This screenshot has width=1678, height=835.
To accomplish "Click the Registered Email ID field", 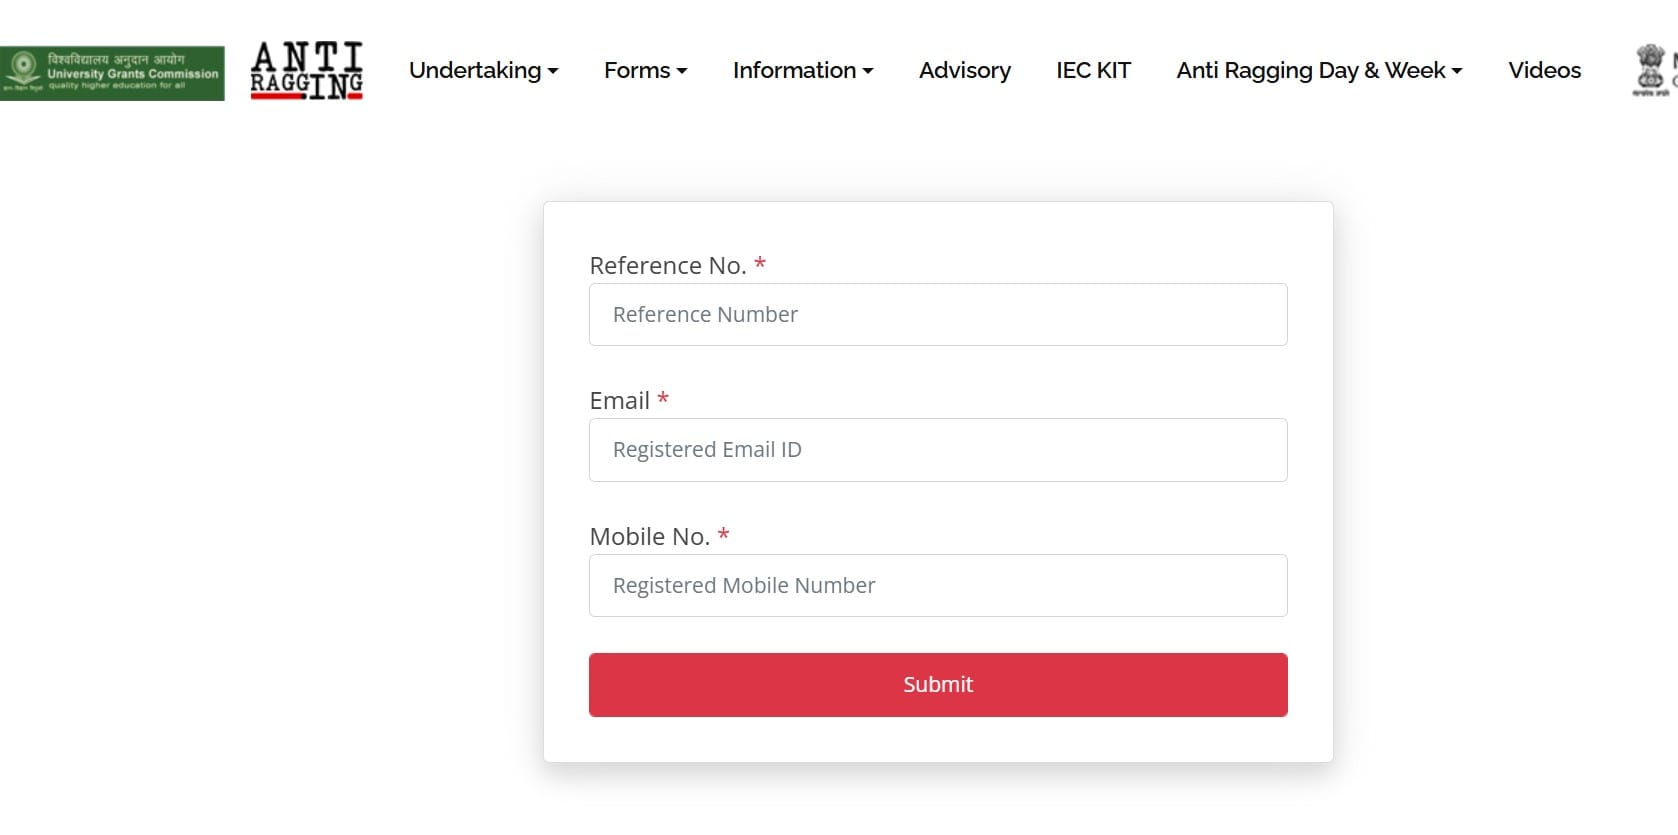I will click(937, 450).
